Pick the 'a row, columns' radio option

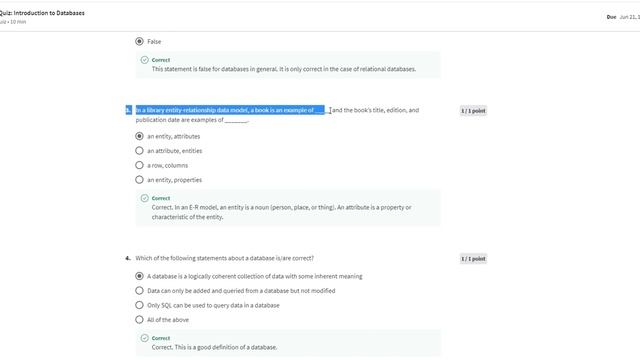(139, 165)
